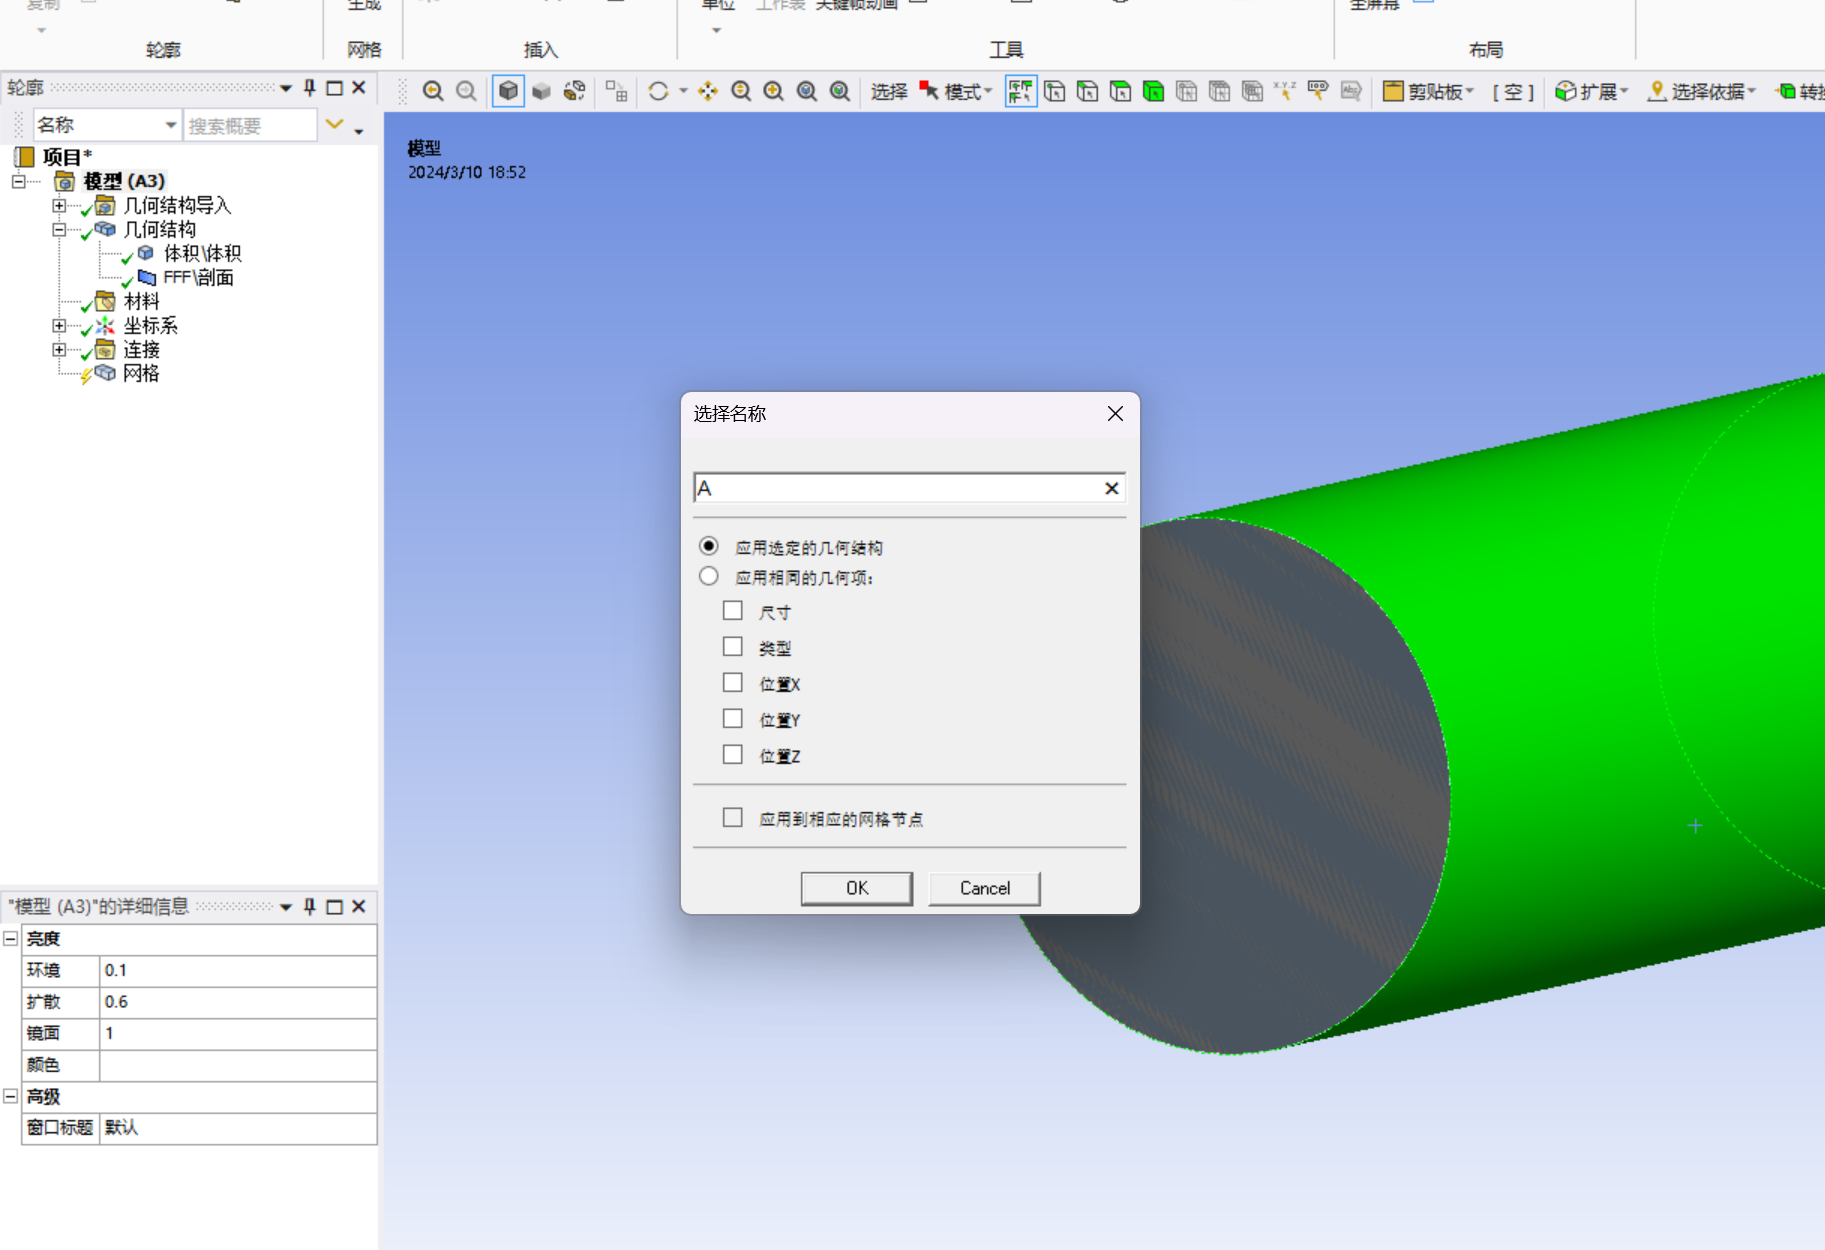Click the second magnifier after the pan tool
This screenshot has height=1250, width=1825.
tap(774, 91)
